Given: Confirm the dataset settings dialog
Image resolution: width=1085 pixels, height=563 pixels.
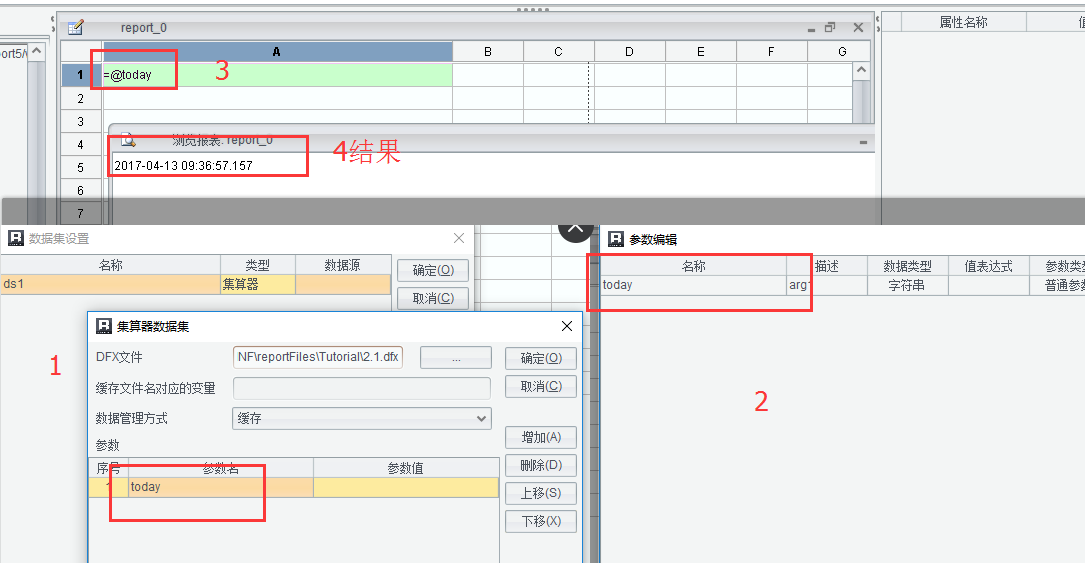Looking at the screenshot, I should 433,270.
